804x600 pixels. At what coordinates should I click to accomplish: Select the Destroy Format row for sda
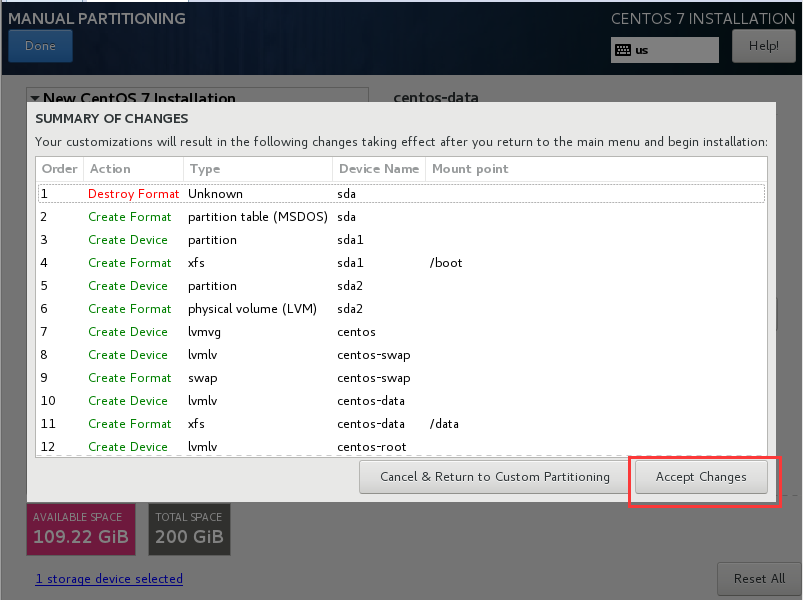point(401,194)
